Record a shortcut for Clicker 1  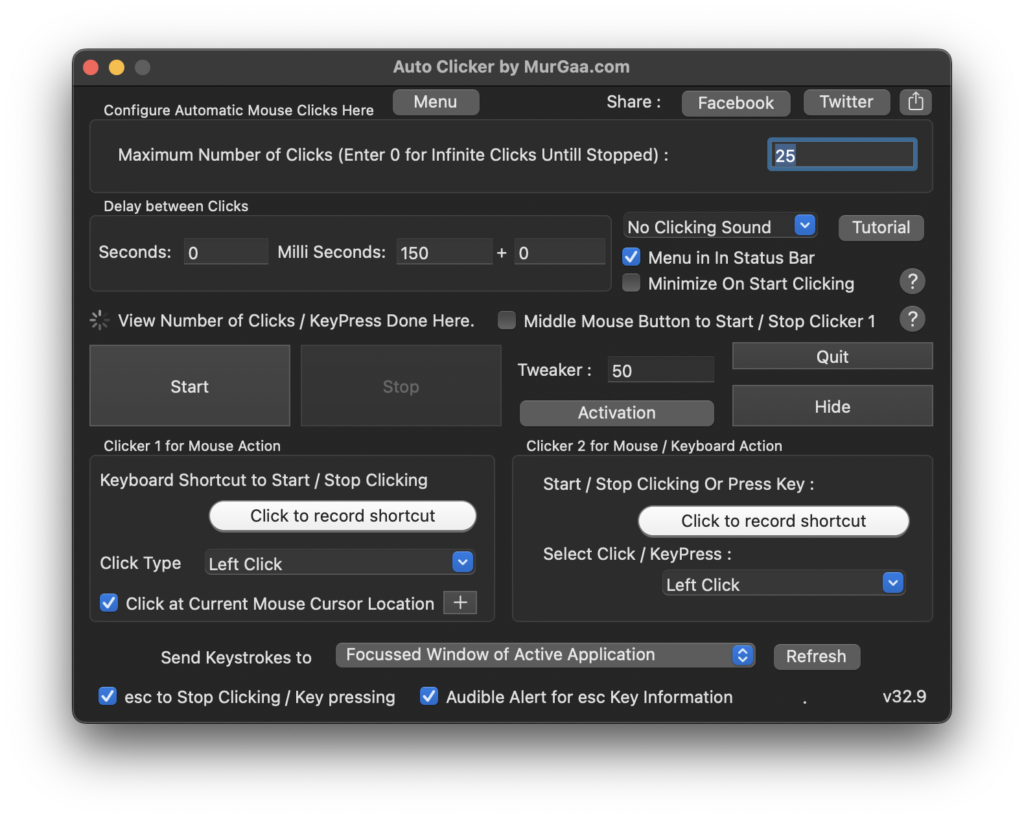(342, 515)
